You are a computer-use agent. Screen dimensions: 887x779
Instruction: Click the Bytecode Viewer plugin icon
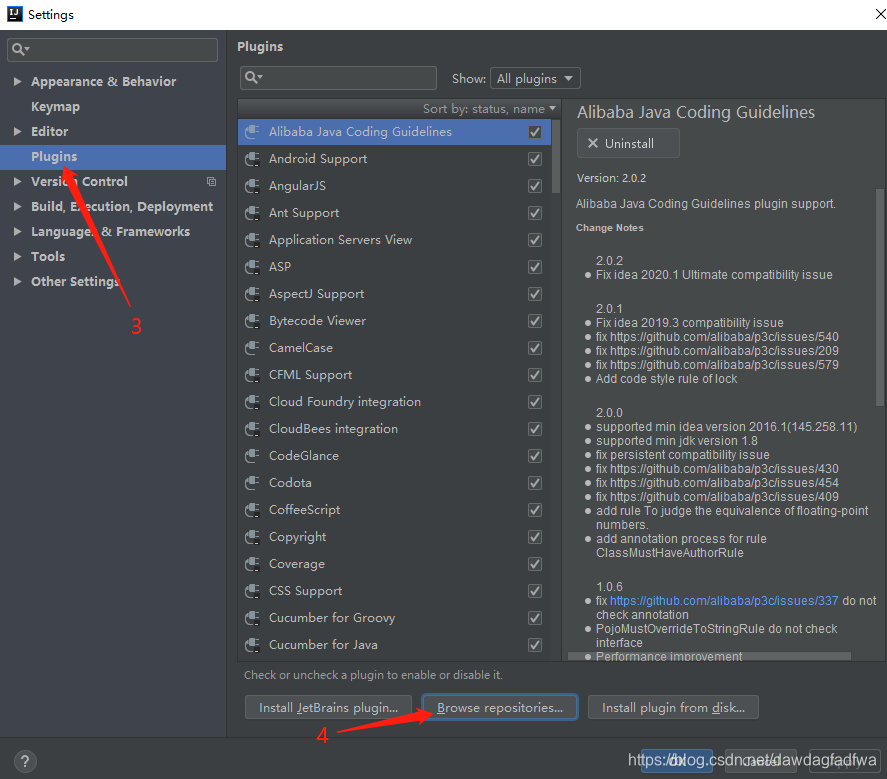point(252,321)
